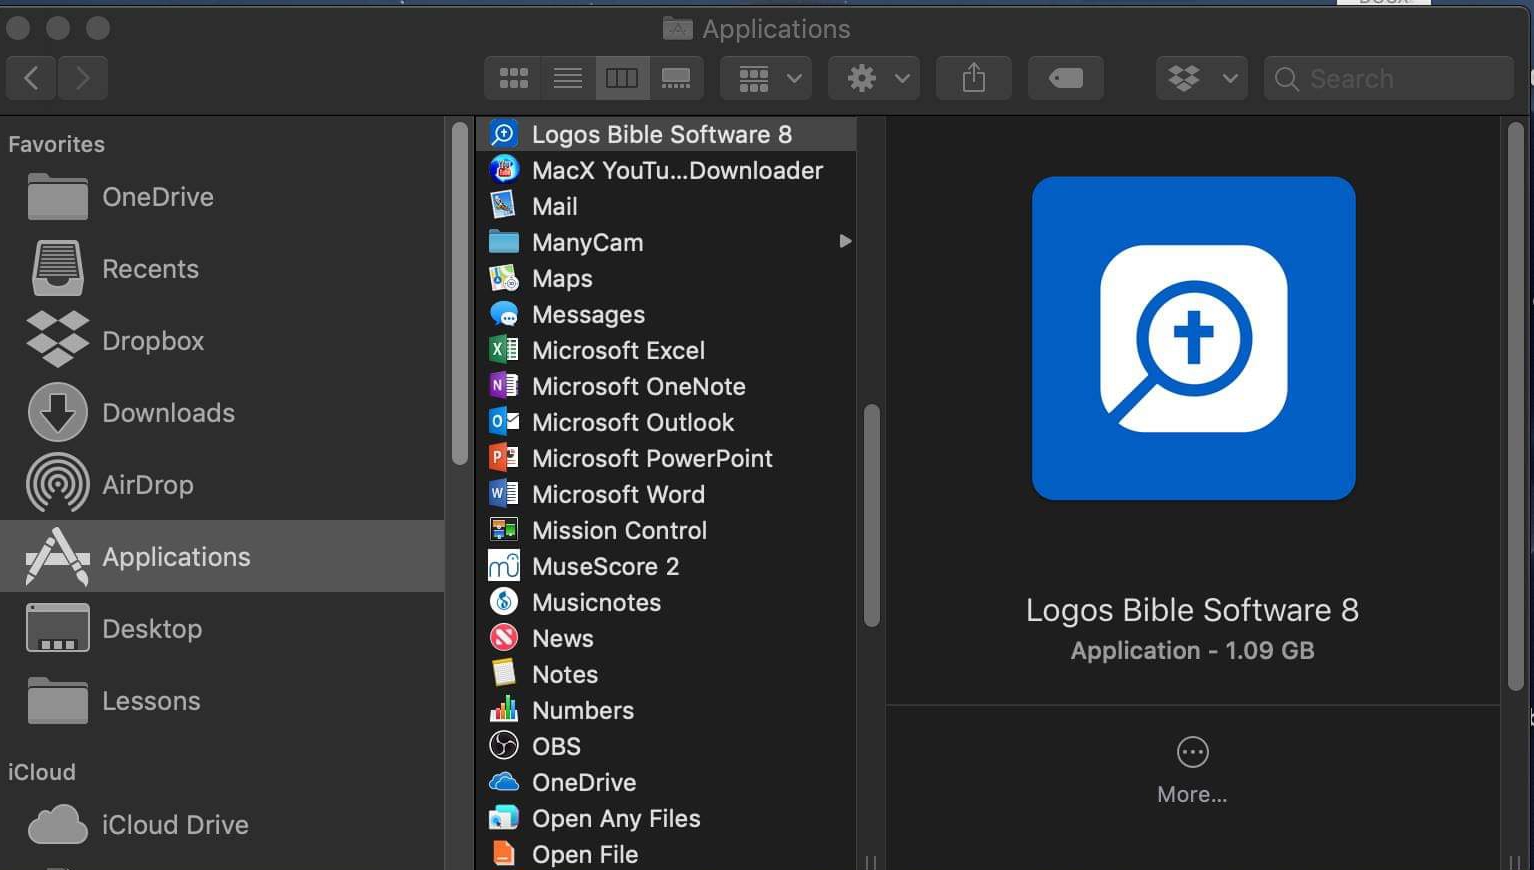The image size is (1534, 870).
Task: Select AirDrop in the sidebar
Action: point(222,485)
